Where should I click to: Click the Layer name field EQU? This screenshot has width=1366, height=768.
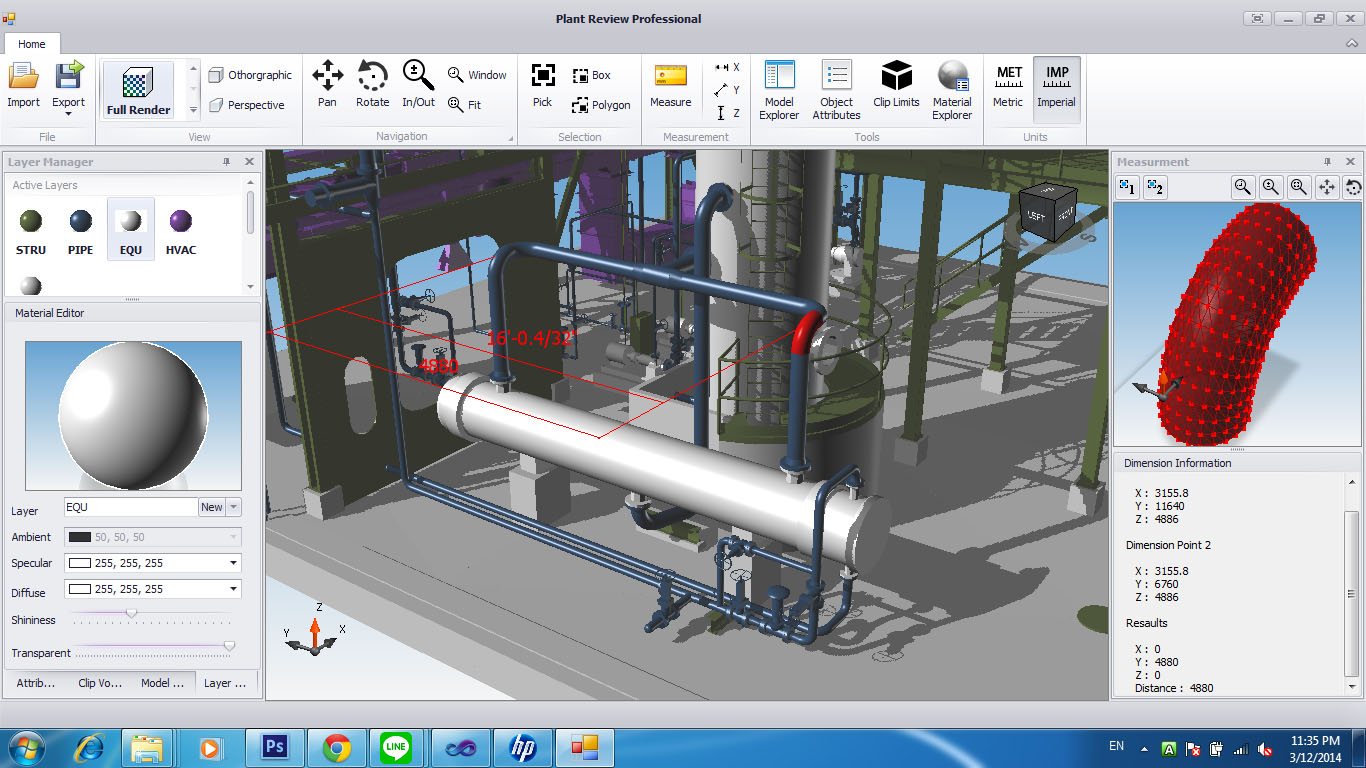pos(130,507)
